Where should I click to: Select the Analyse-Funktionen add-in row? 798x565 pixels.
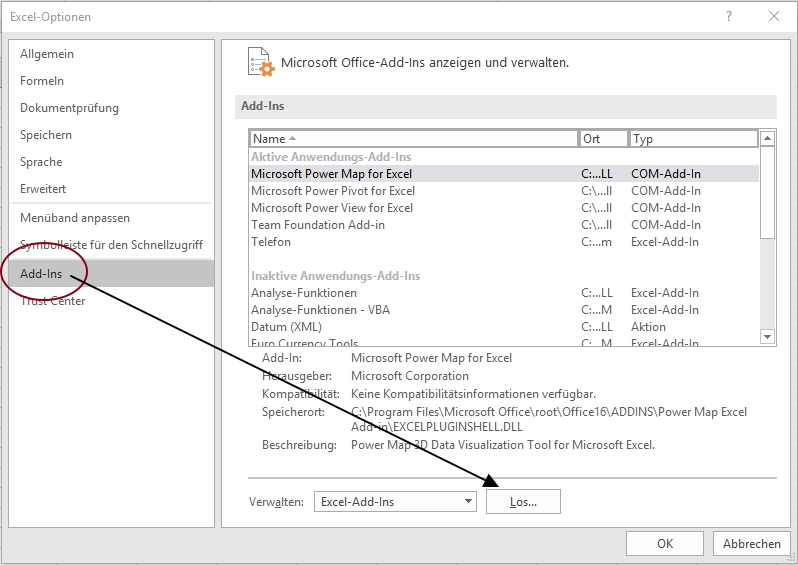click(504, 293)
